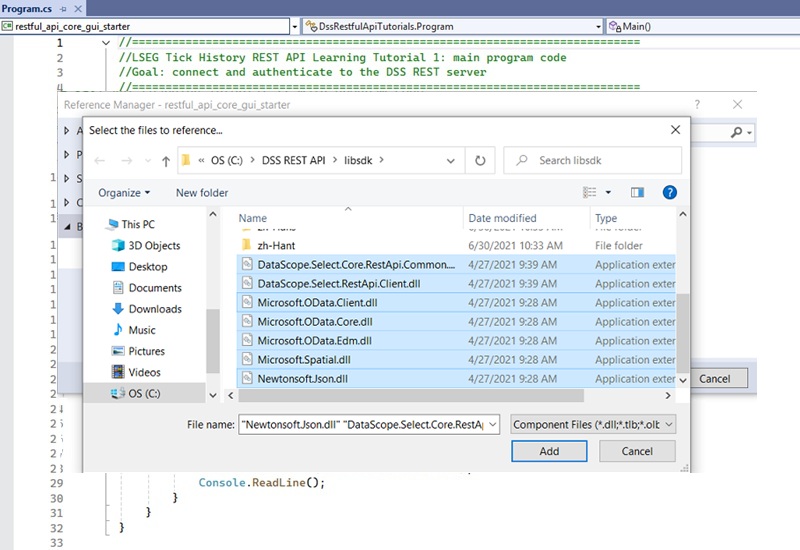Click the change view layout icon

pos(590,192)
